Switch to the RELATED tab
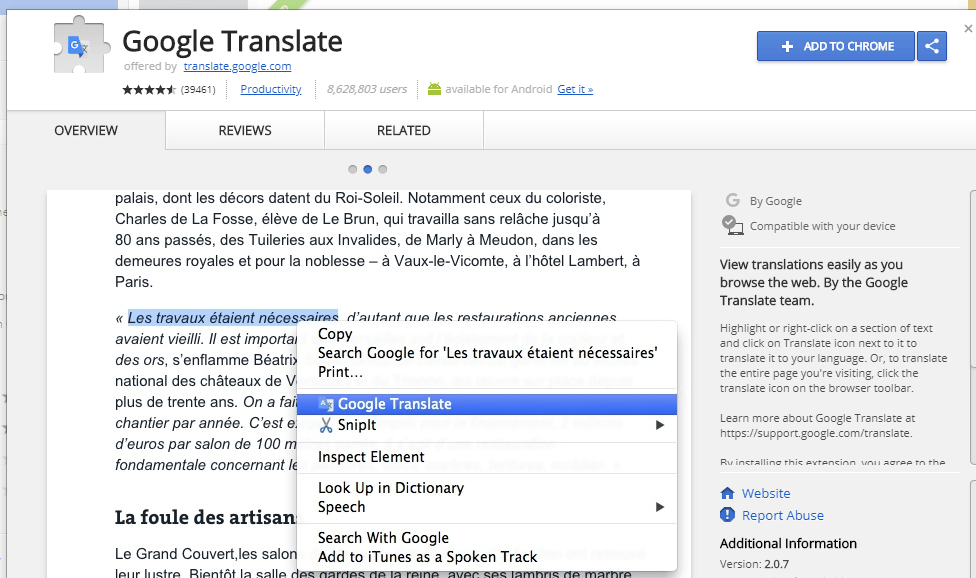The image size is (976, 578). (403, 131)
